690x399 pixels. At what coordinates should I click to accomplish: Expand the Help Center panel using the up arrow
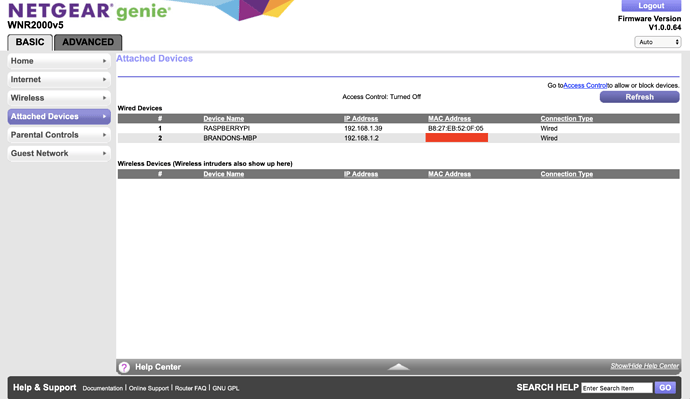[399, 366]
